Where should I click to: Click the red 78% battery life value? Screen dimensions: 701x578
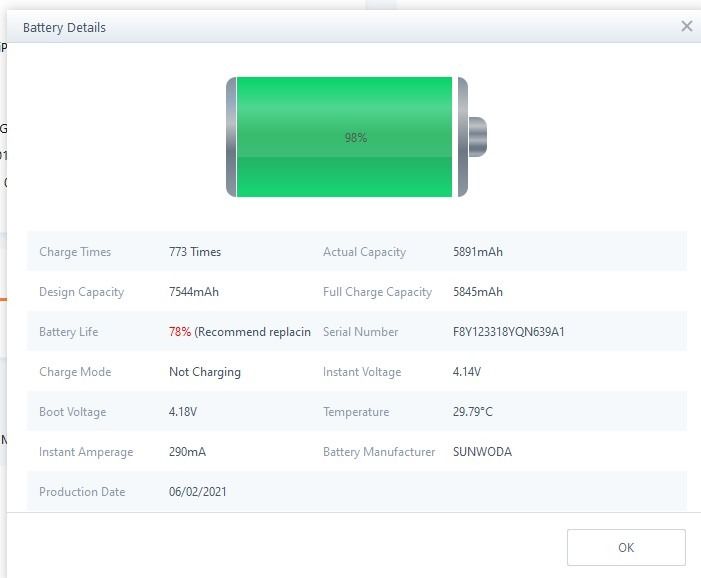180,332
